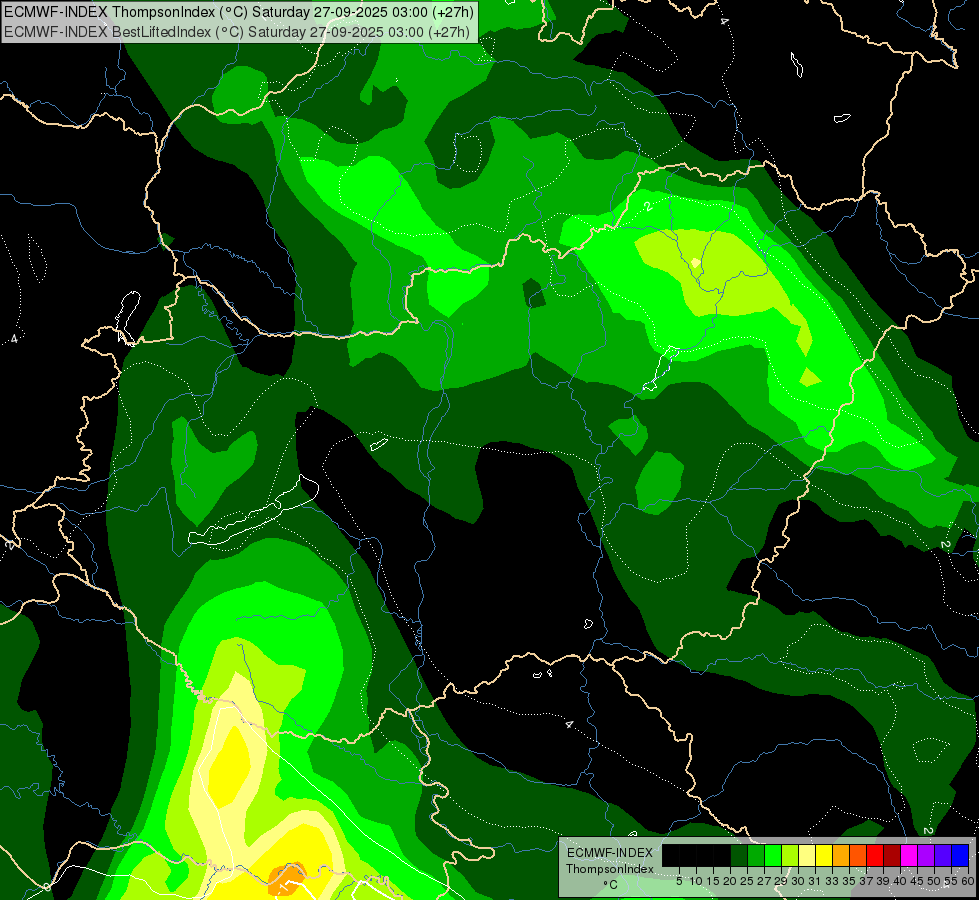The width and height of the screenshot is (979, 900).
Task: Click the bright red 37–39 legend swatch
Action: pyautogui.click(x=874, y=855)
